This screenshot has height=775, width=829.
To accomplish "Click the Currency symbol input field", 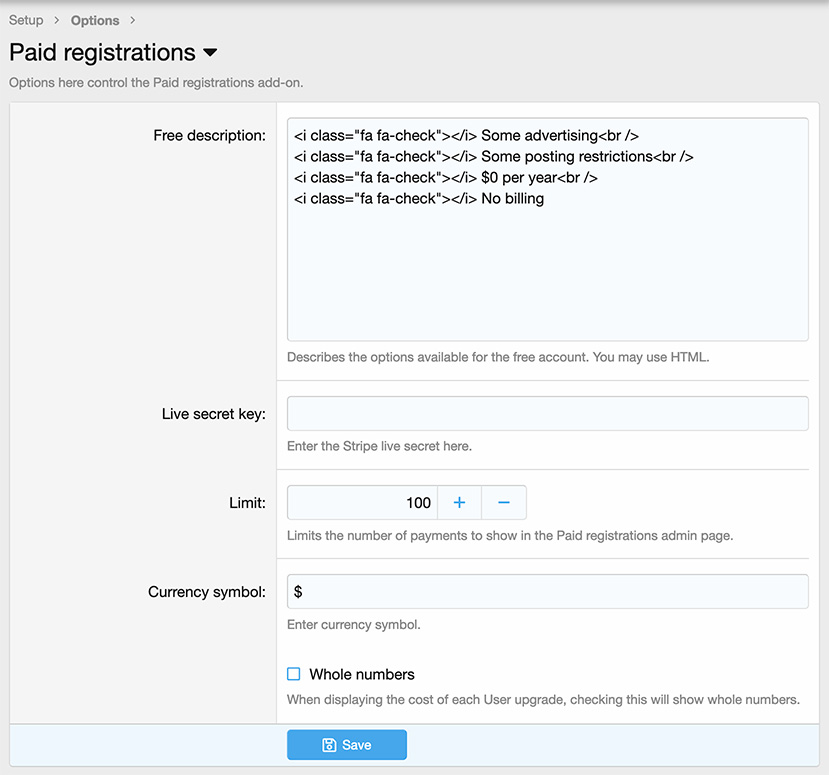I will tap(547, 591).
